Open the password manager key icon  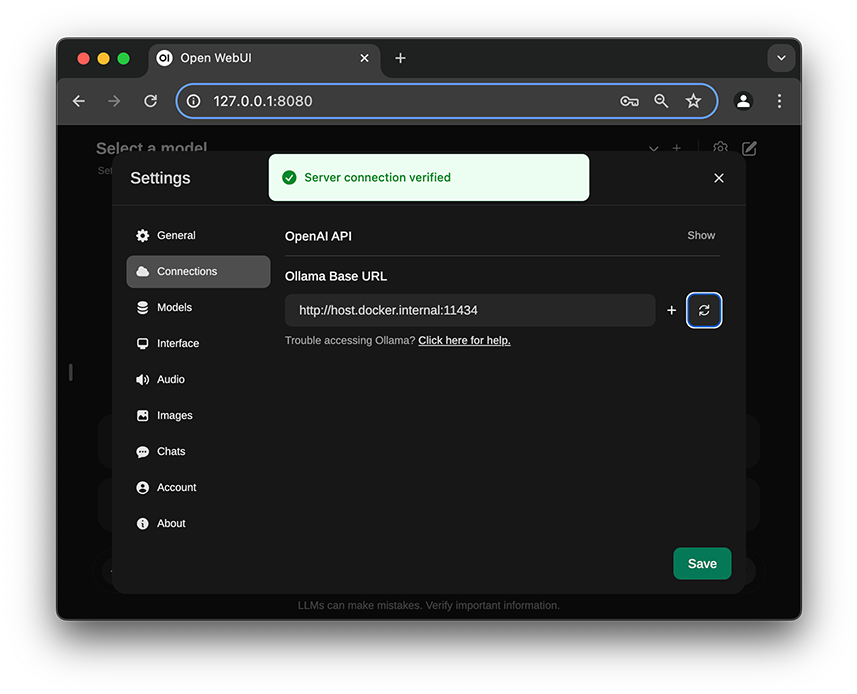(629, 101)
